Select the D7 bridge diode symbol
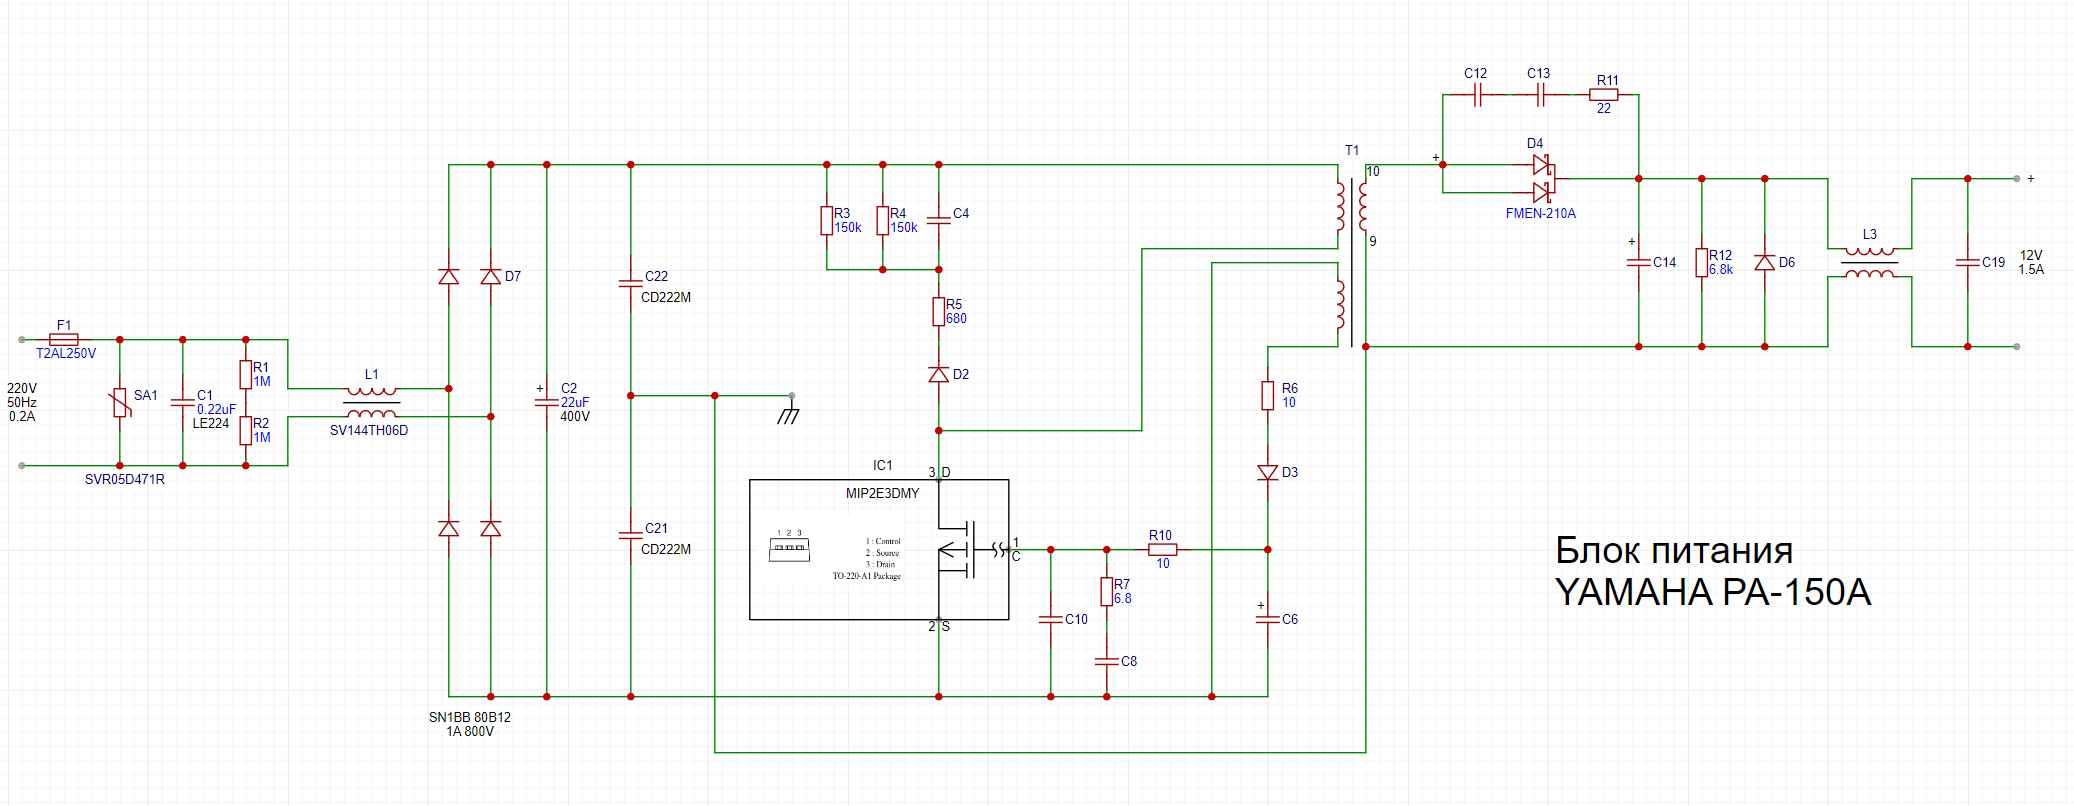The width and height of the screenshot is (2074, 806). pyautogui.click(x=490, y=276)
